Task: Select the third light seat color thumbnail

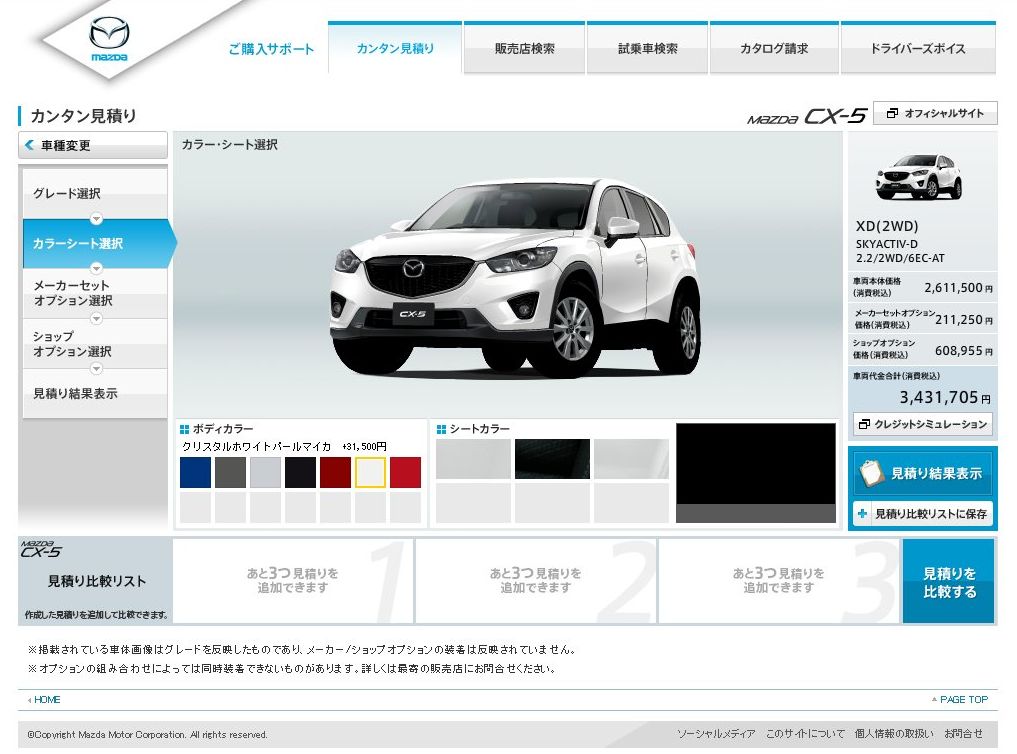Action: [631, 459]
